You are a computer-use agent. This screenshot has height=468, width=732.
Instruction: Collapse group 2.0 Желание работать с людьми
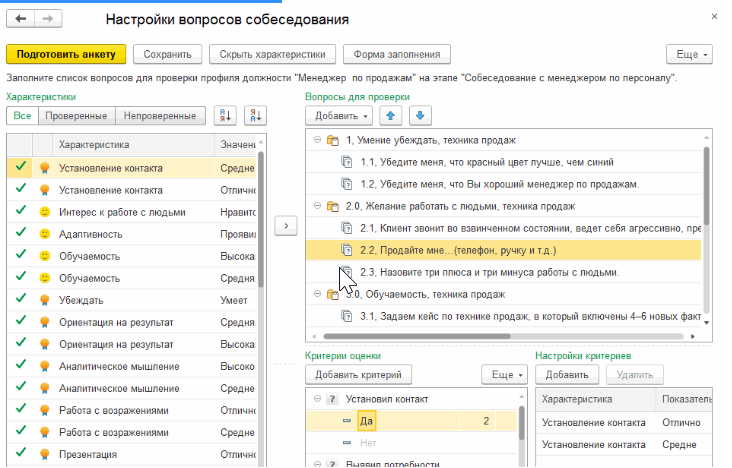pos(317,206)
